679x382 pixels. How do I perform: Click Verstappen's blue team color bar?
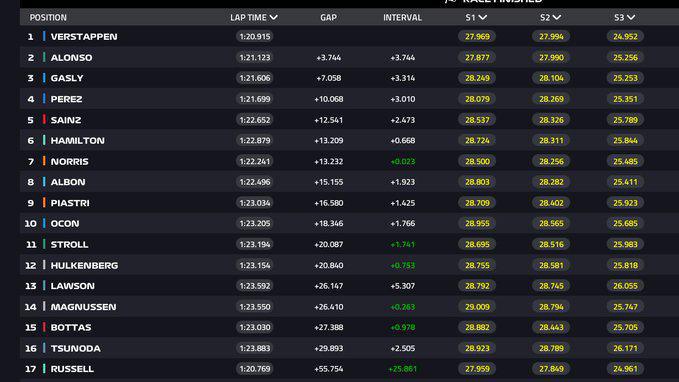pos(44,36)
